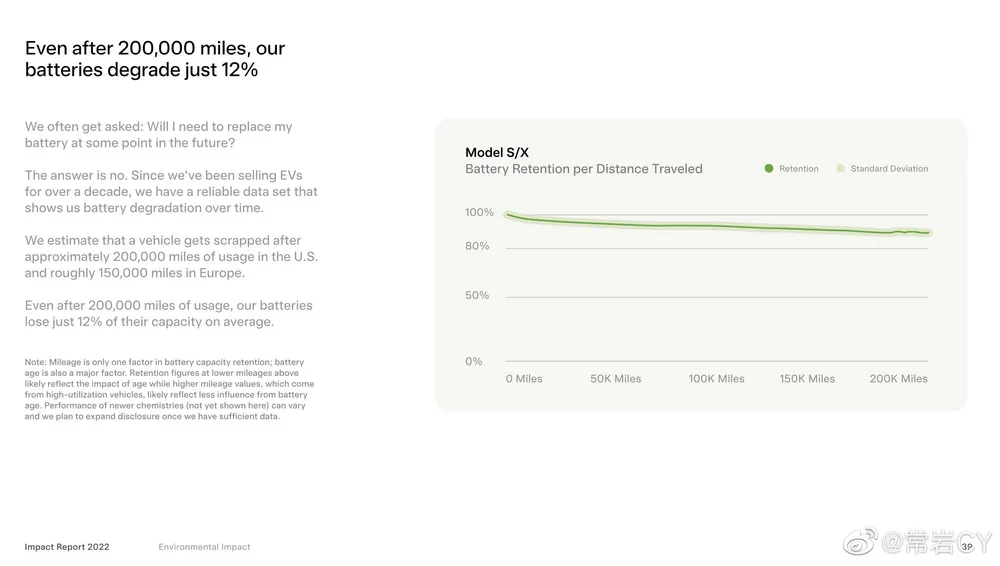Image resolution: width=1000 pixels, height=566 pixels.
Task: Click the 0 Miles x-axis label
Action: [524, 379]
